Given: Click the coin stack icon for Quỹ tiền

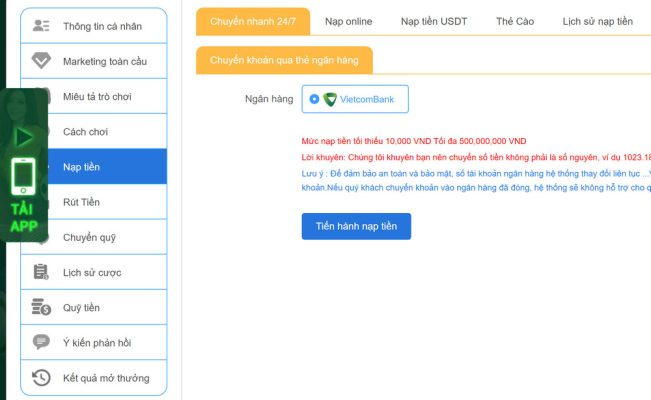Looking at the screenshot, I should 41,307.
